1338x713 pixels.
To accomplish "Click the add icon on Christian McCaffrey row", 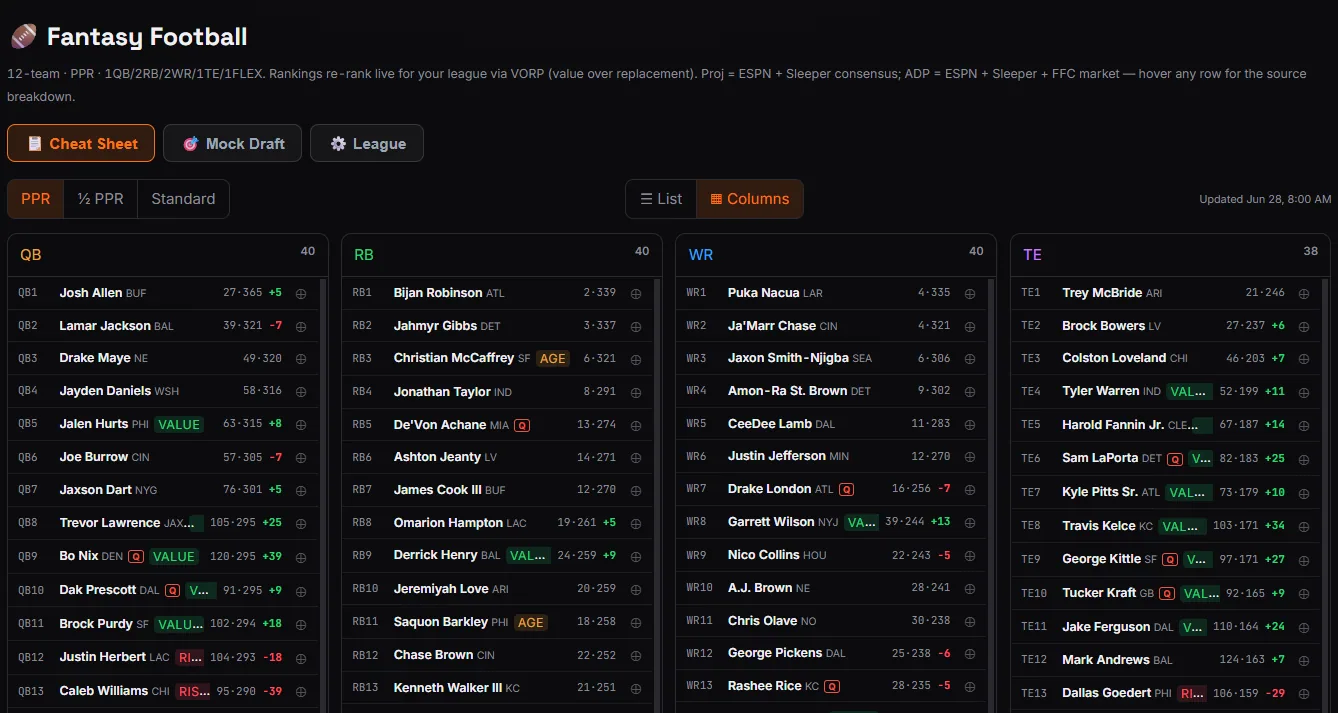I will tap(636, 359).
